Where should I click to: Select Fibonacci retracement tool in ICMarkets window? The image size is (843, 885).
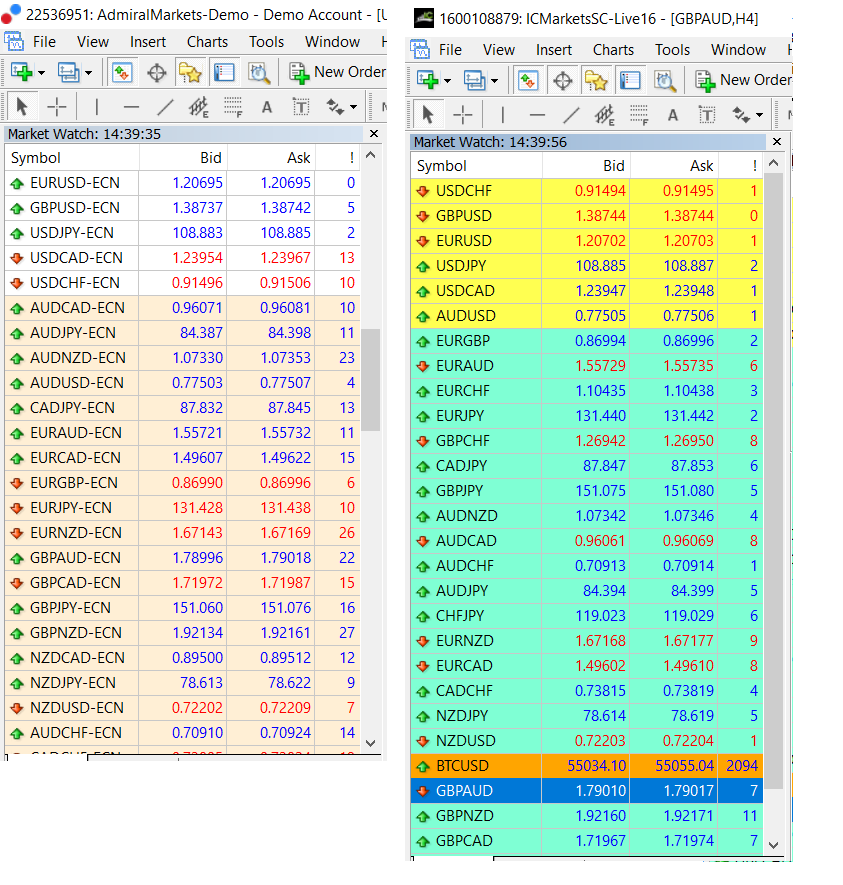[x=639, y=115]
